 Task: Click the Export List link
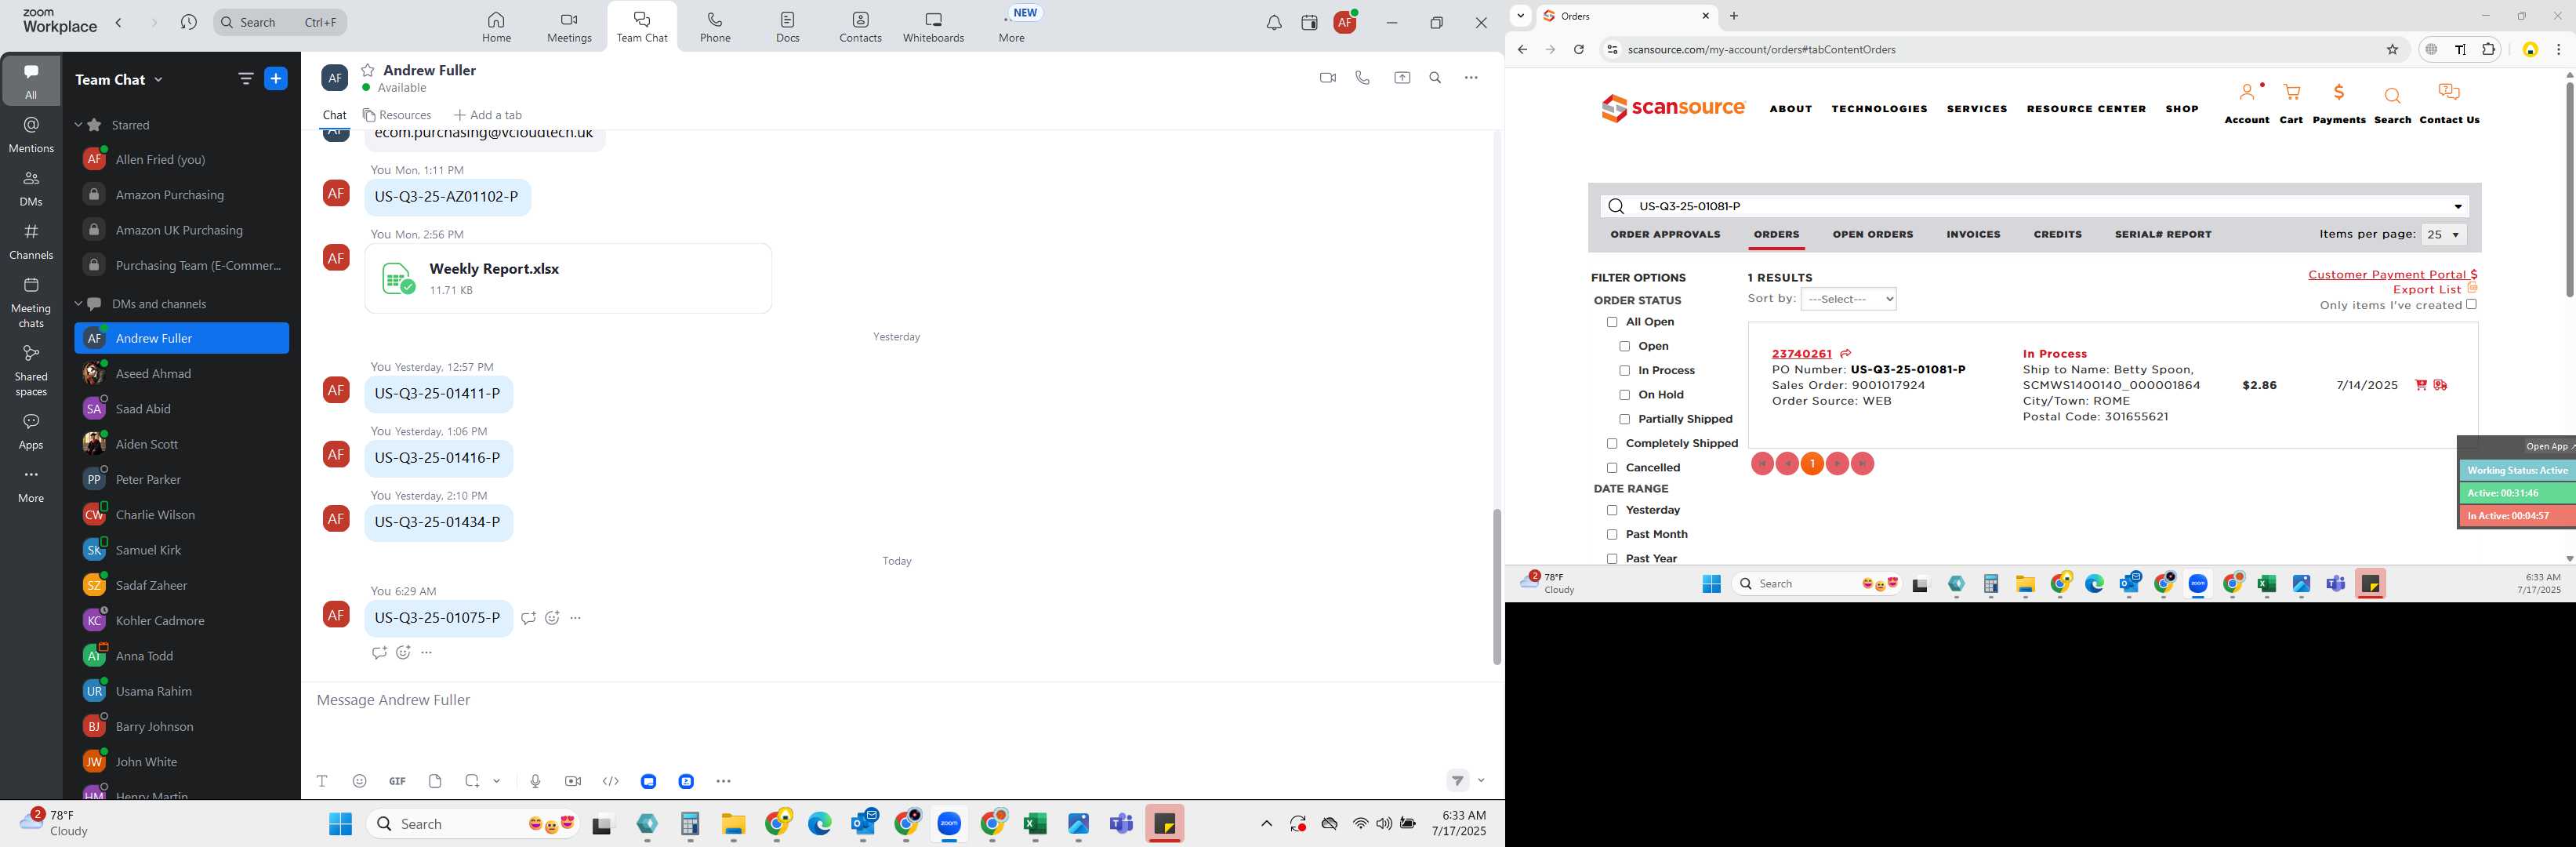2427,290
